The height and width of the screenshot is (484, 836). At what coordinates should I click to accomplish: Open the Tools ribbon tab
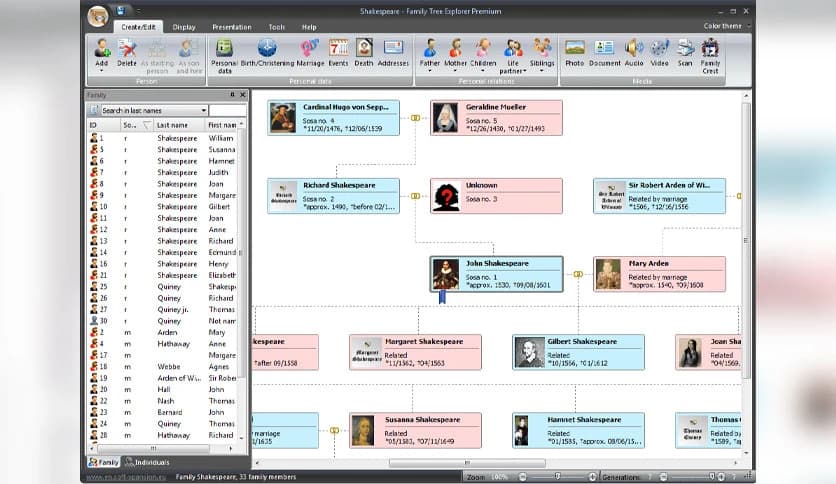[277, 27]
